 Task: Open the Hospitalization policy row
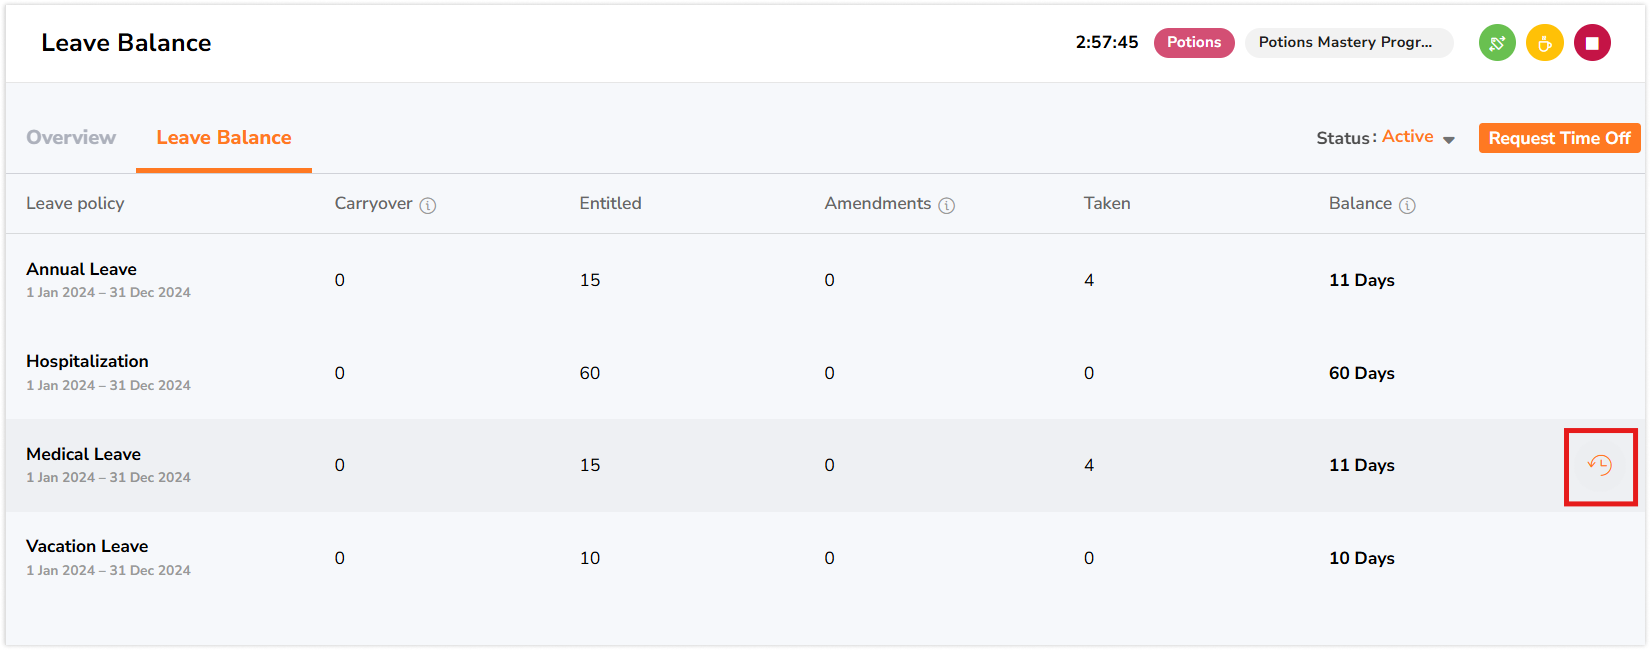pyautogui.click(x=825, y=373)
